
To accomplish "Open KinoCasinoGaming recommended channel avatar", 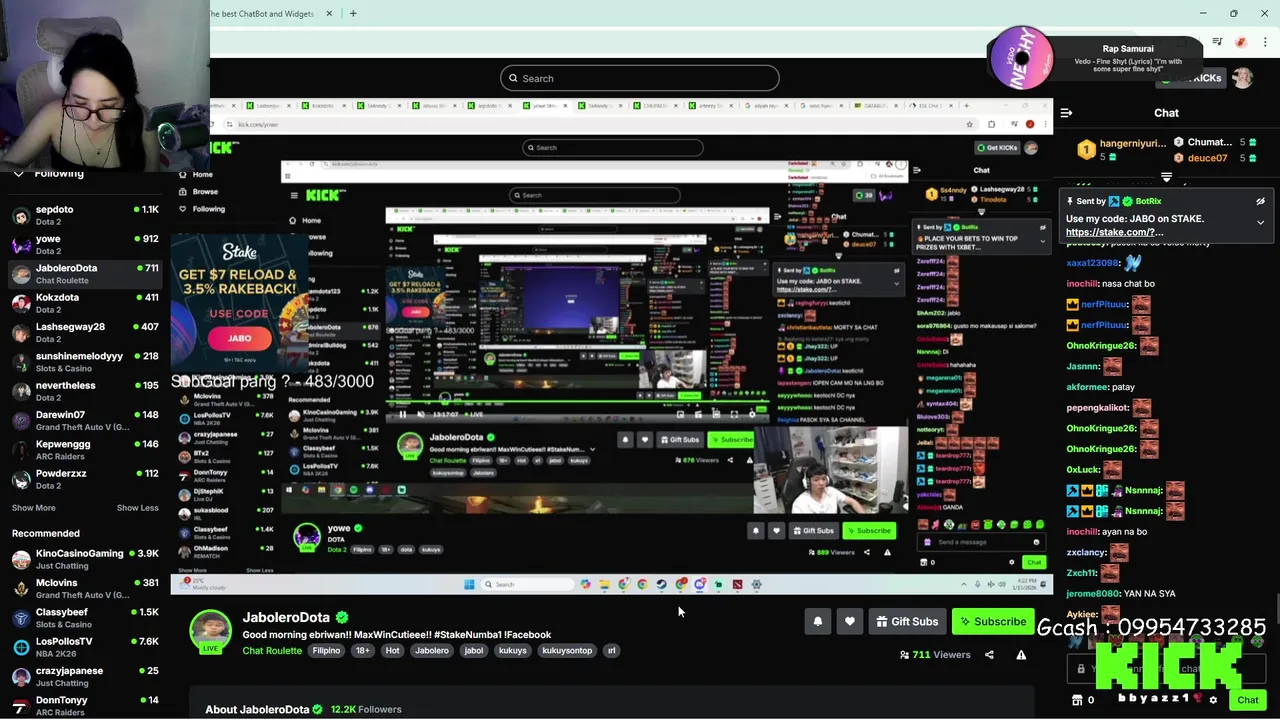I will (x=20, y=559).
